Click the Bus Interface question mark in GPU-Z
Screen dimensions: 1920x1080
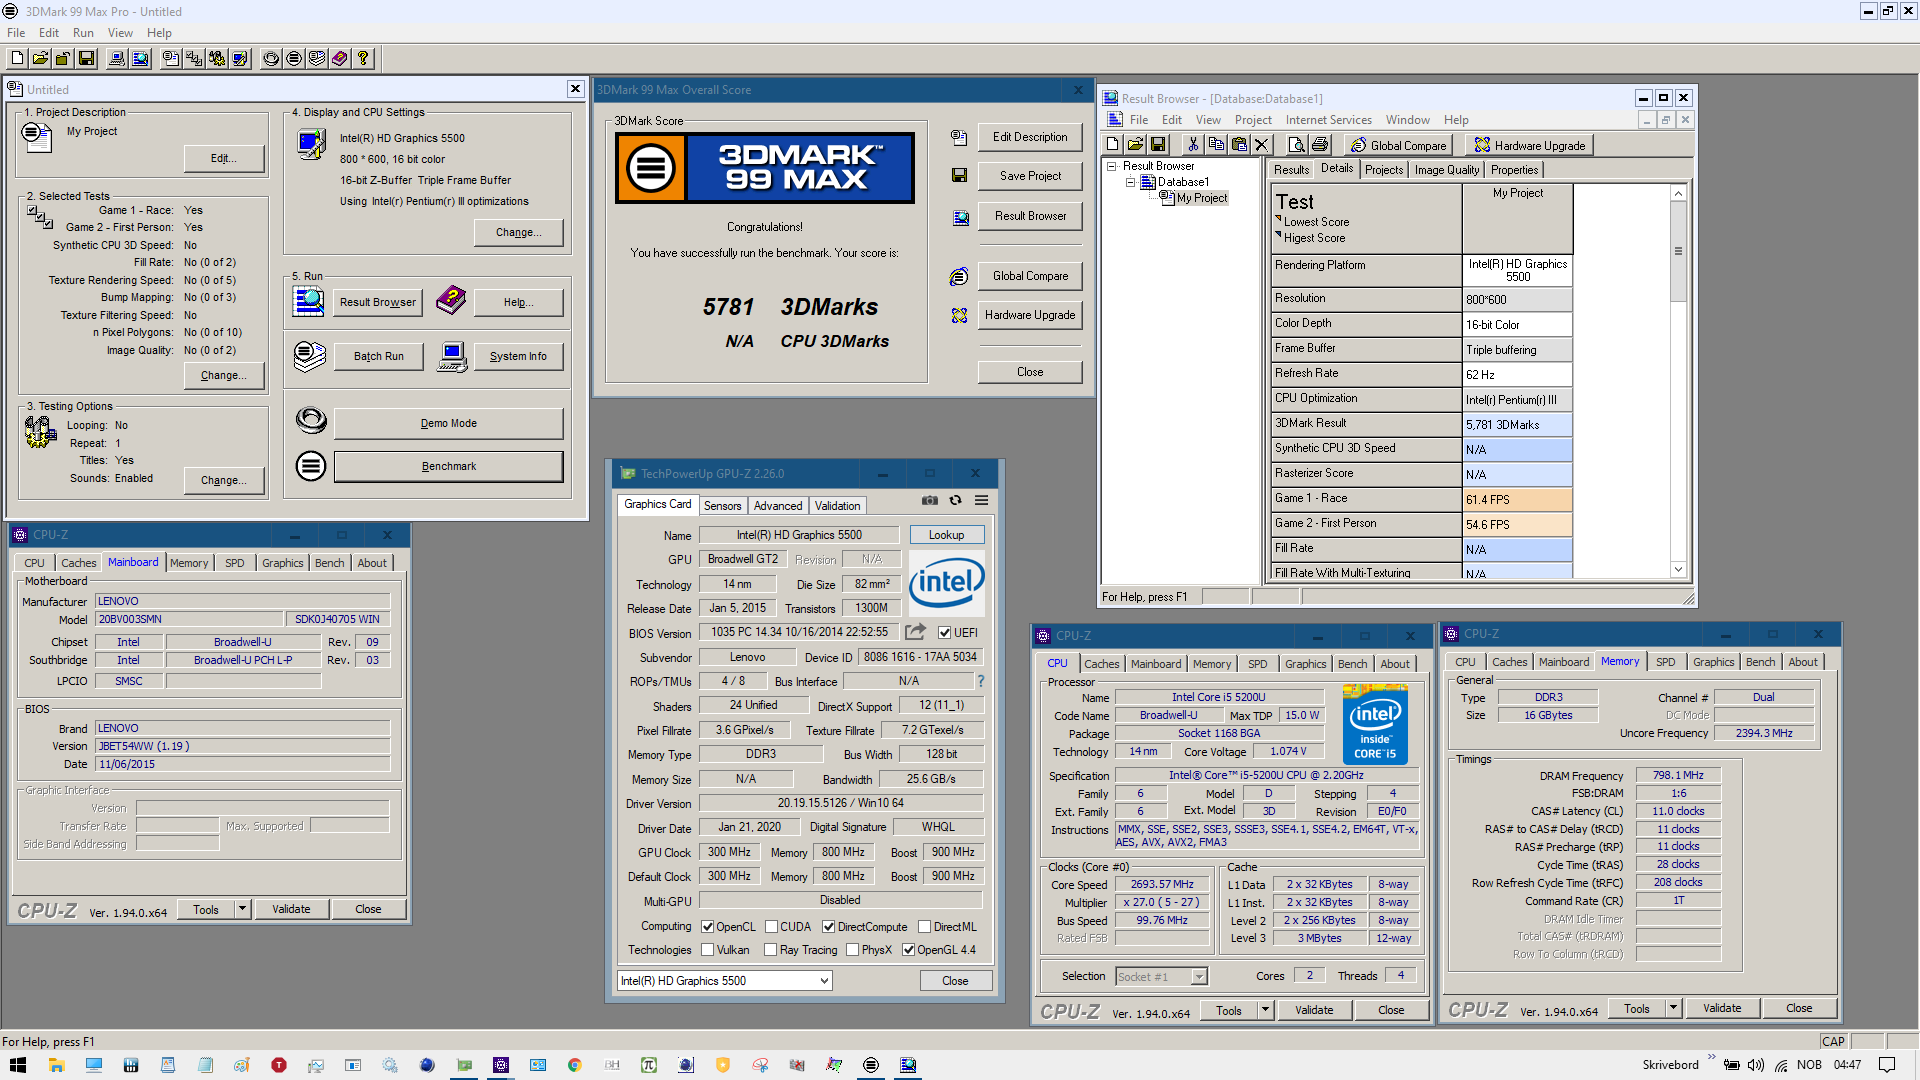click(981, 681)
